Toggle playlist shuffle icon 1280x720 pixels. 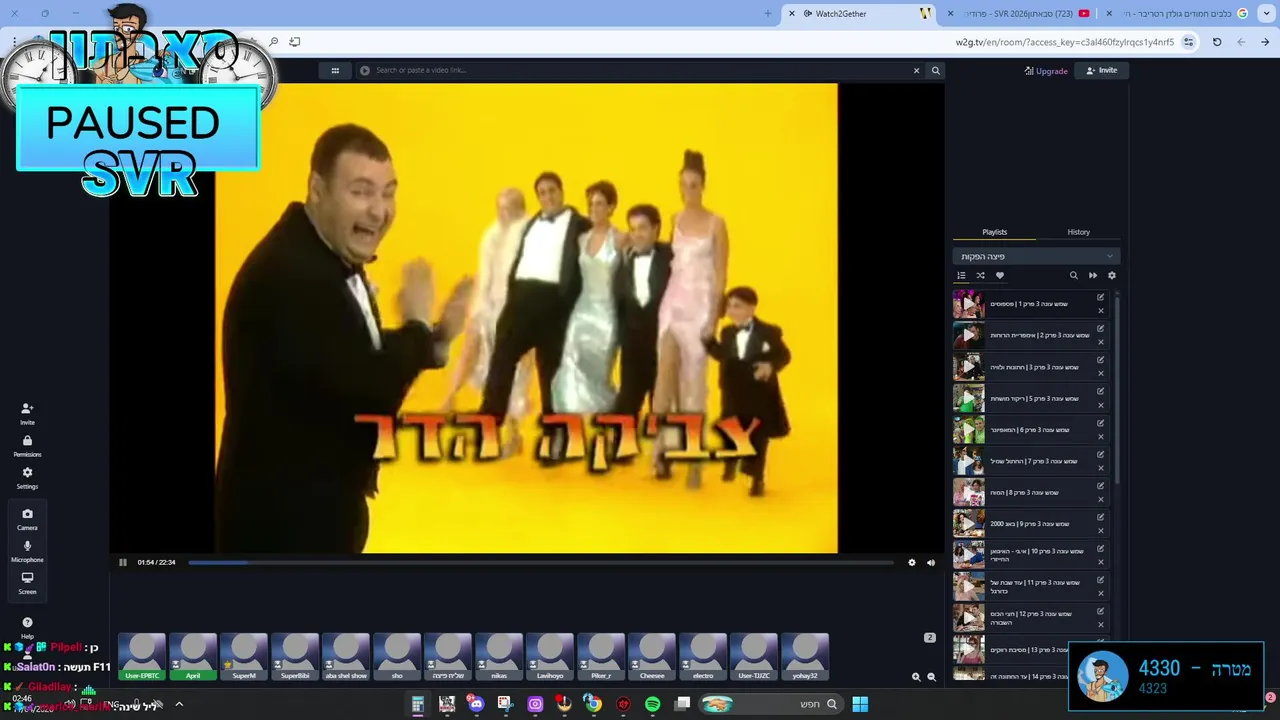click(980, 275)
